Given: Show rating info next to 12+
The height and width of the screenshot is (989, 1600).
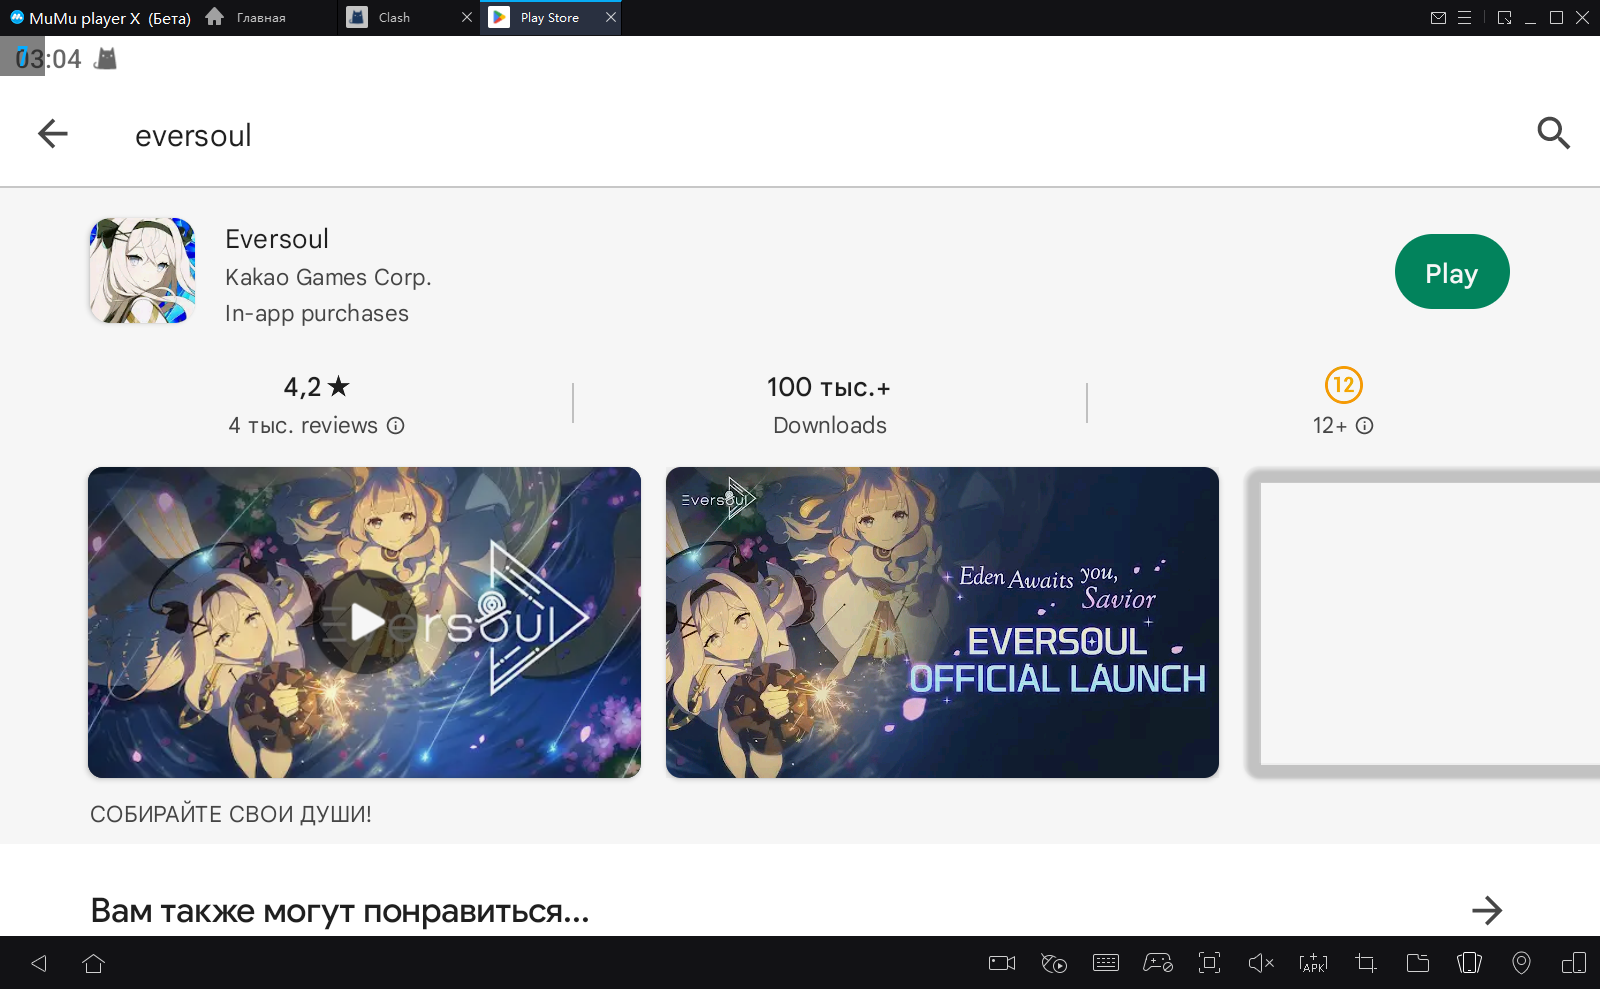Looking at the screenshot, I should 1364,426.
